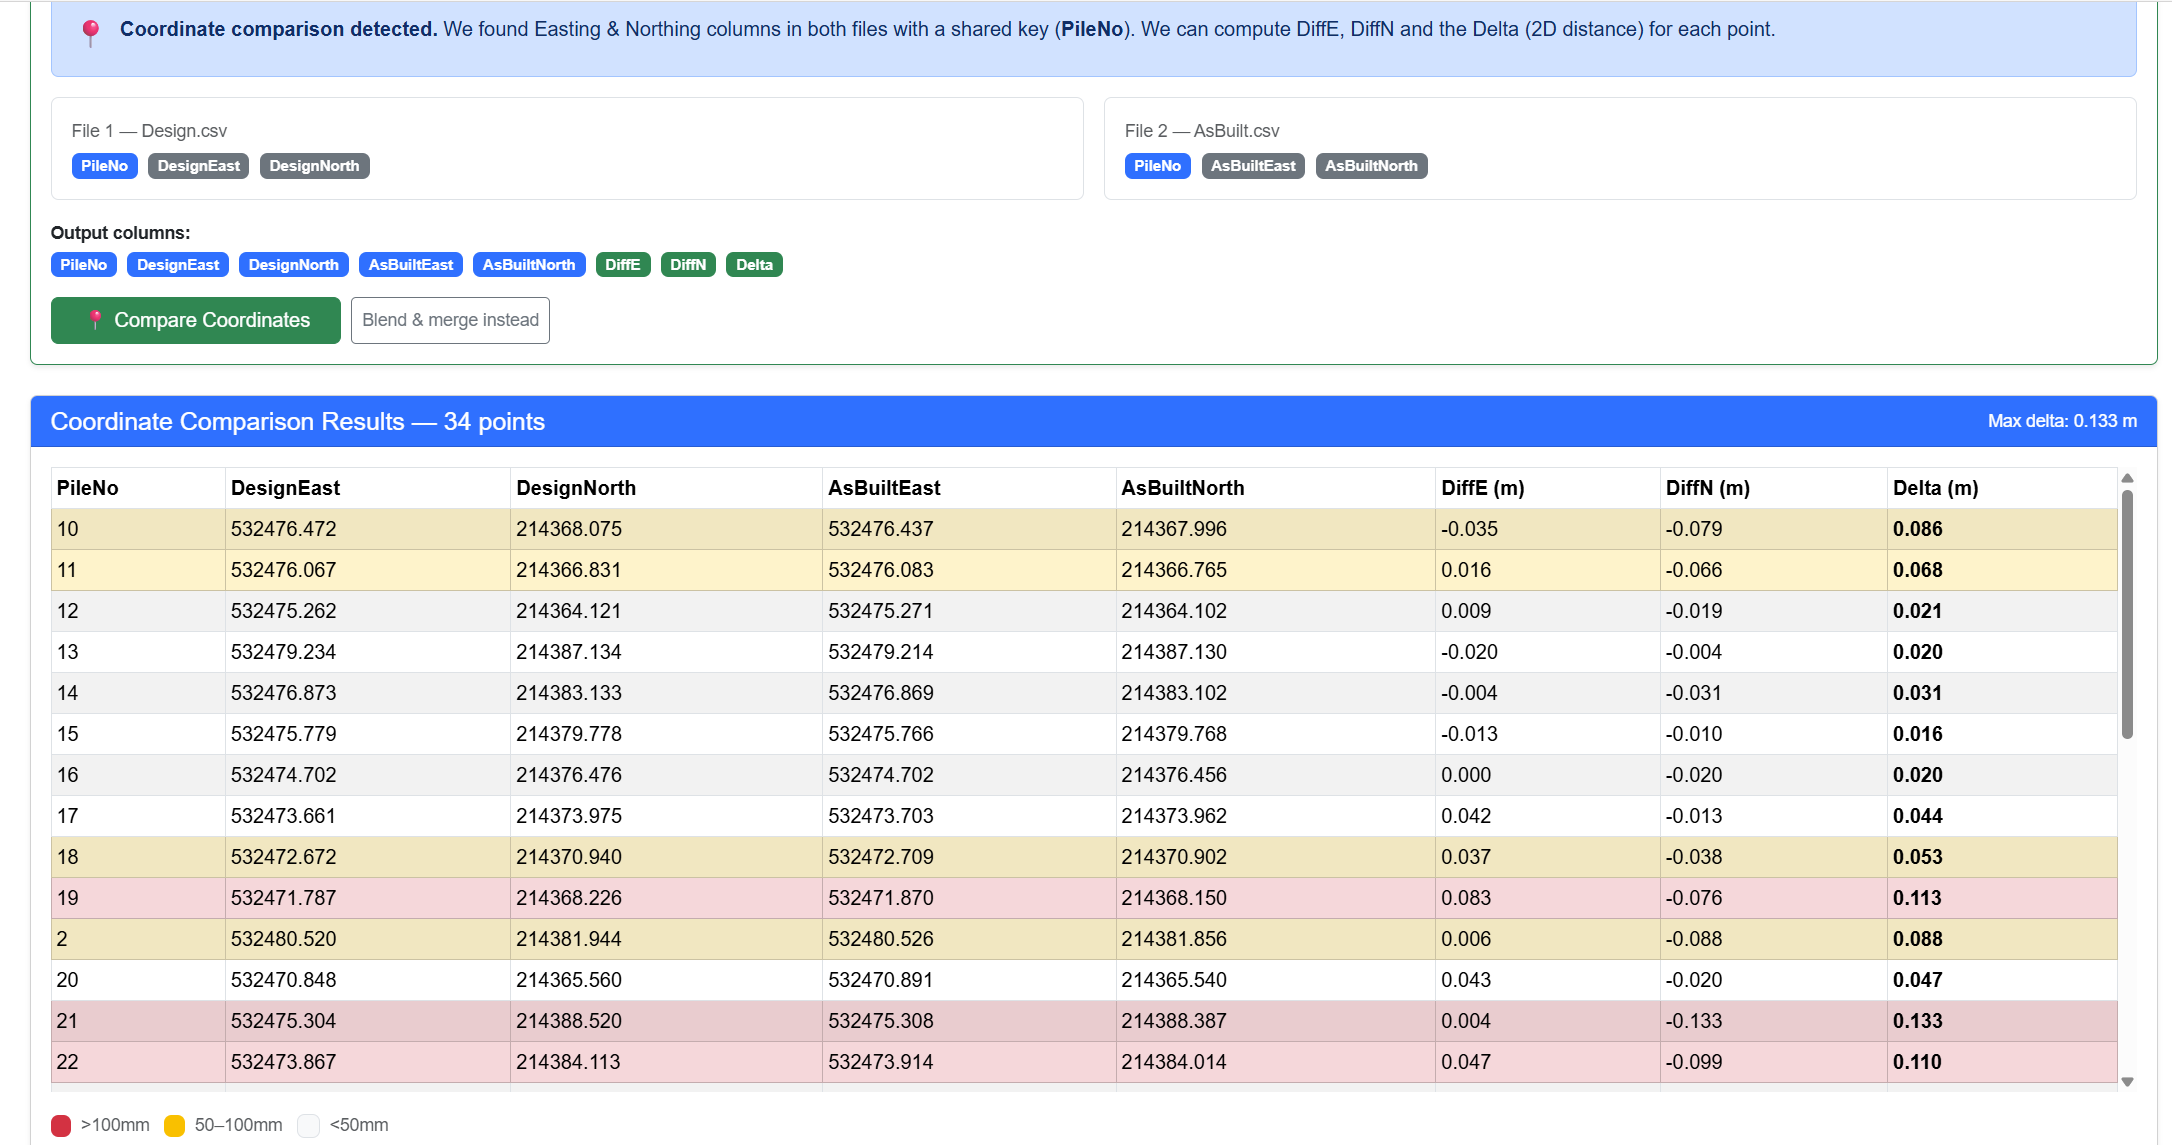Click the white <50mm legend swatch
Image resolution: width=2172 pixels, height=1145 pixels.
pyautogui.click(x=309, y=1126)
